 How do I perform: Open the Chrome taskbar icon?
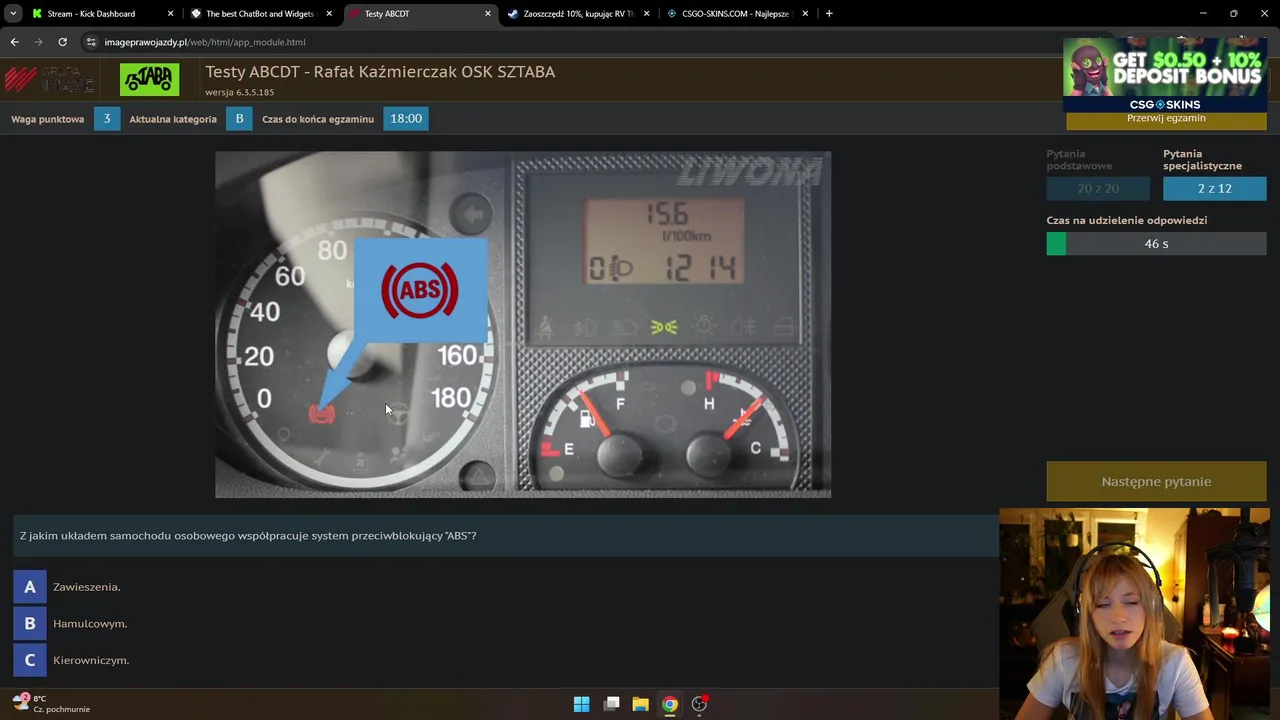click(x=670, y=704)
